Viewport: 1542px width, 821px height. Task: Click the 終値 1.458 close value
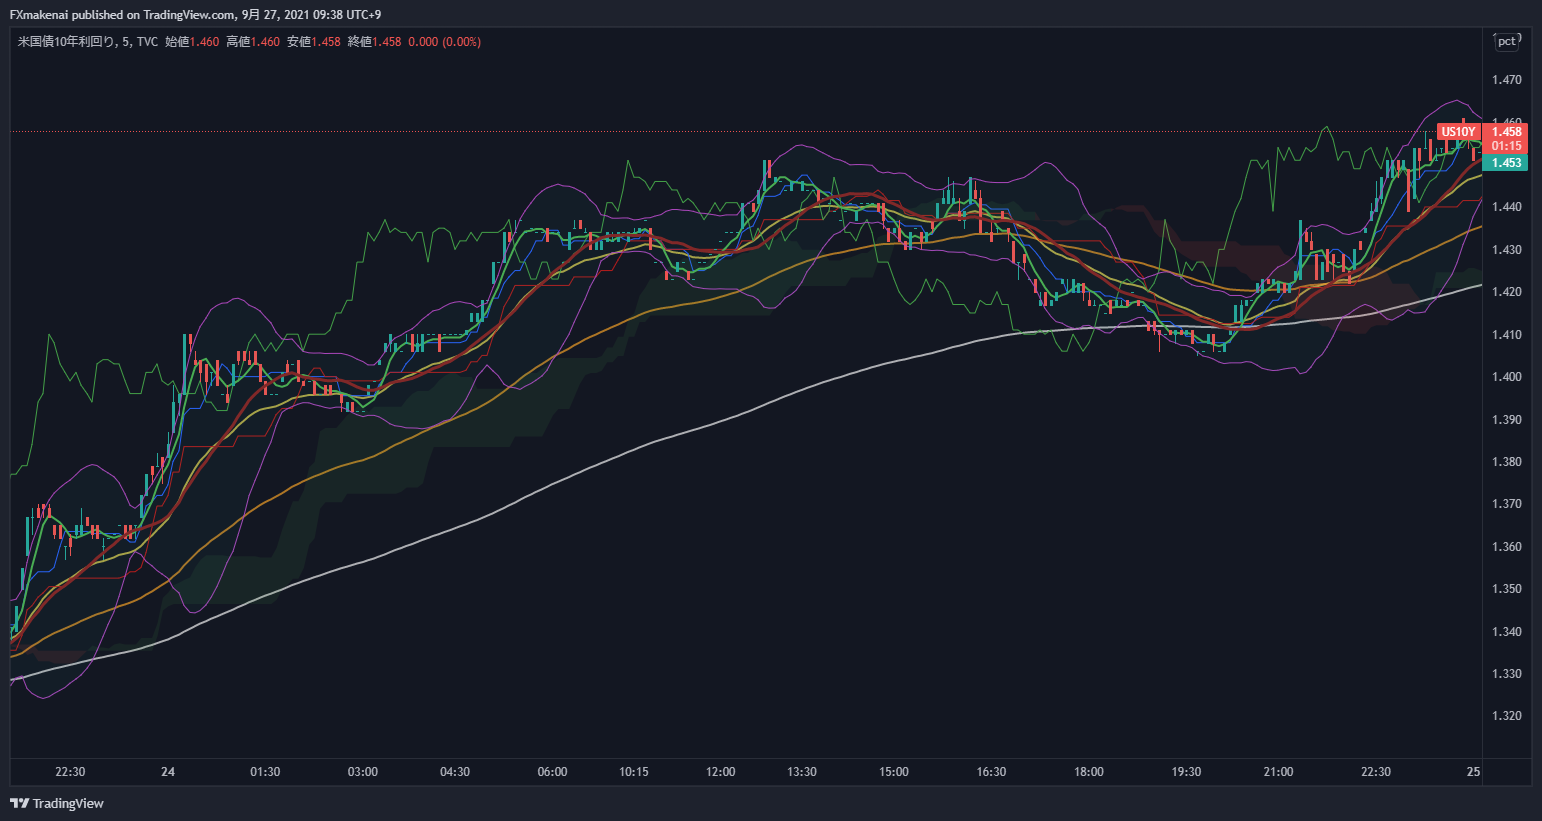[375, 42]
